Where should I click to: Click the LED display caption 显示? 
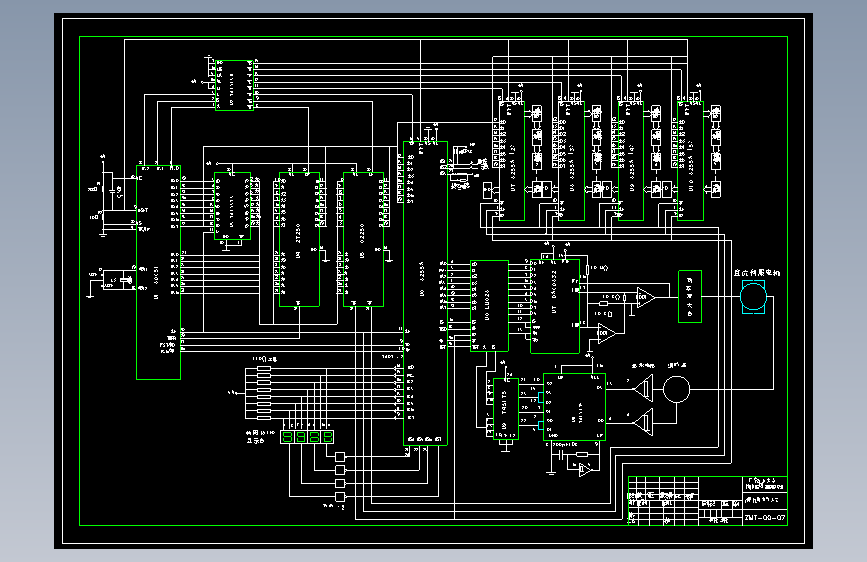pyautogui.click(x=255, y=441)
